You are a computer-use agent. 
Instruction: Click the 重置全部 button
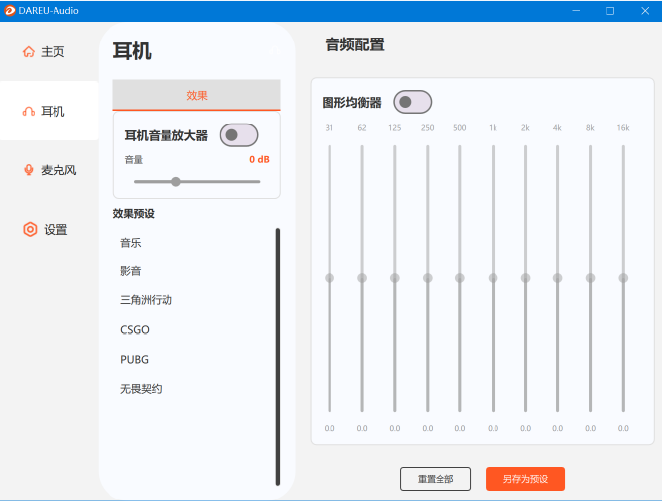coord(435,479)
